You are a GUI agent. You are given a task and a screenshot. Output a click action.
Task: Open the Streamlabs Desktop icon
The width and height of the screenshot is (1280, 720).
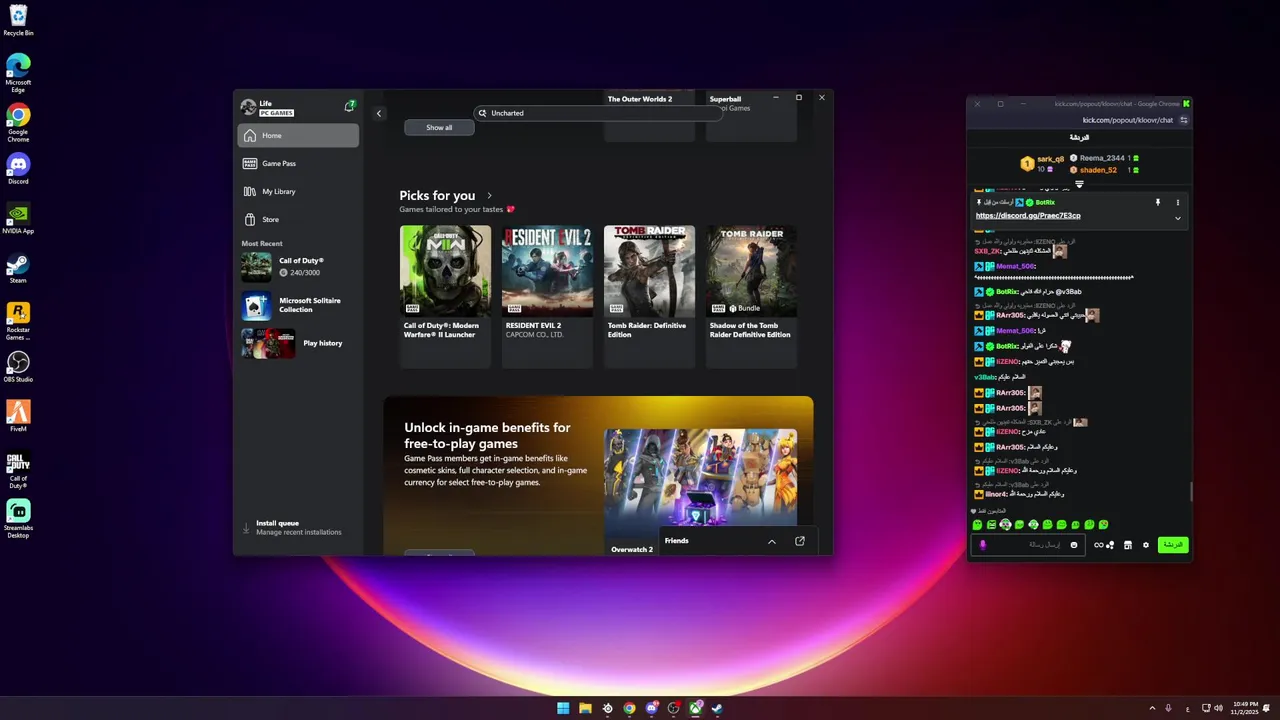click(18, 518)
